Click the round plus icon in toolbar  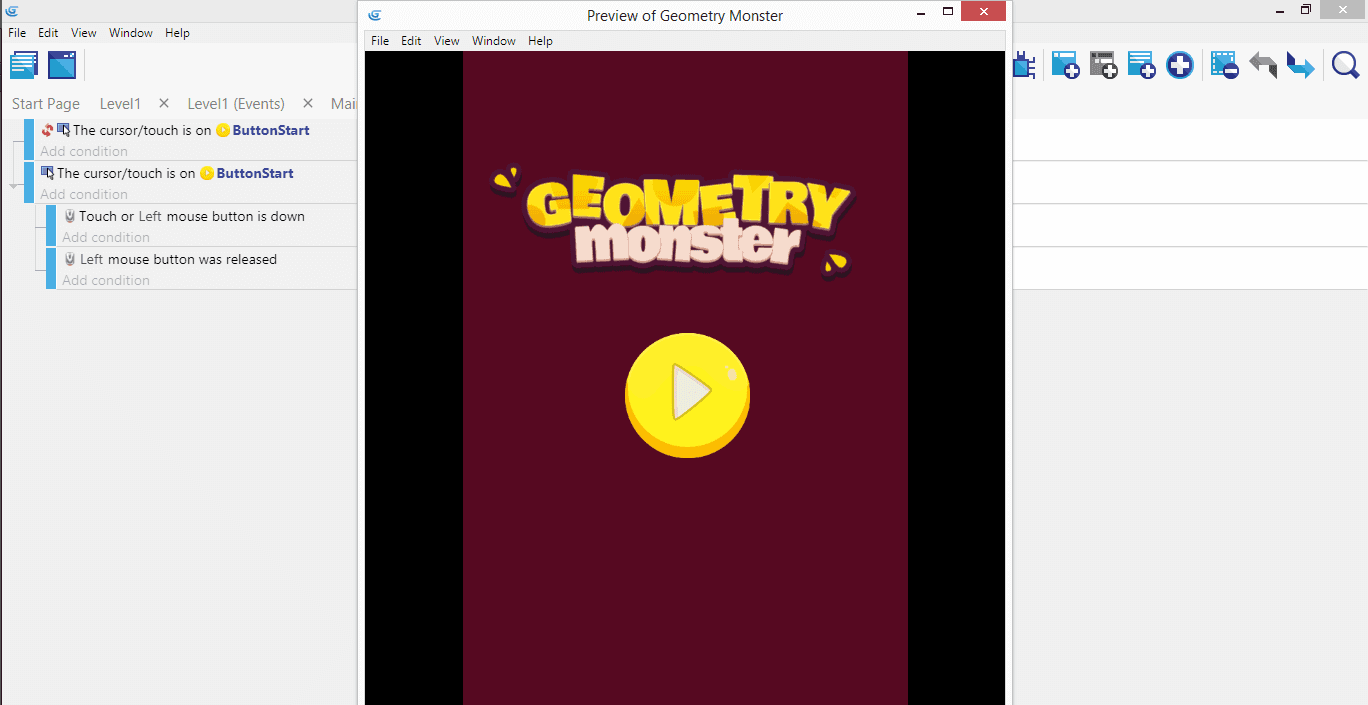[x=1180, y=66]
